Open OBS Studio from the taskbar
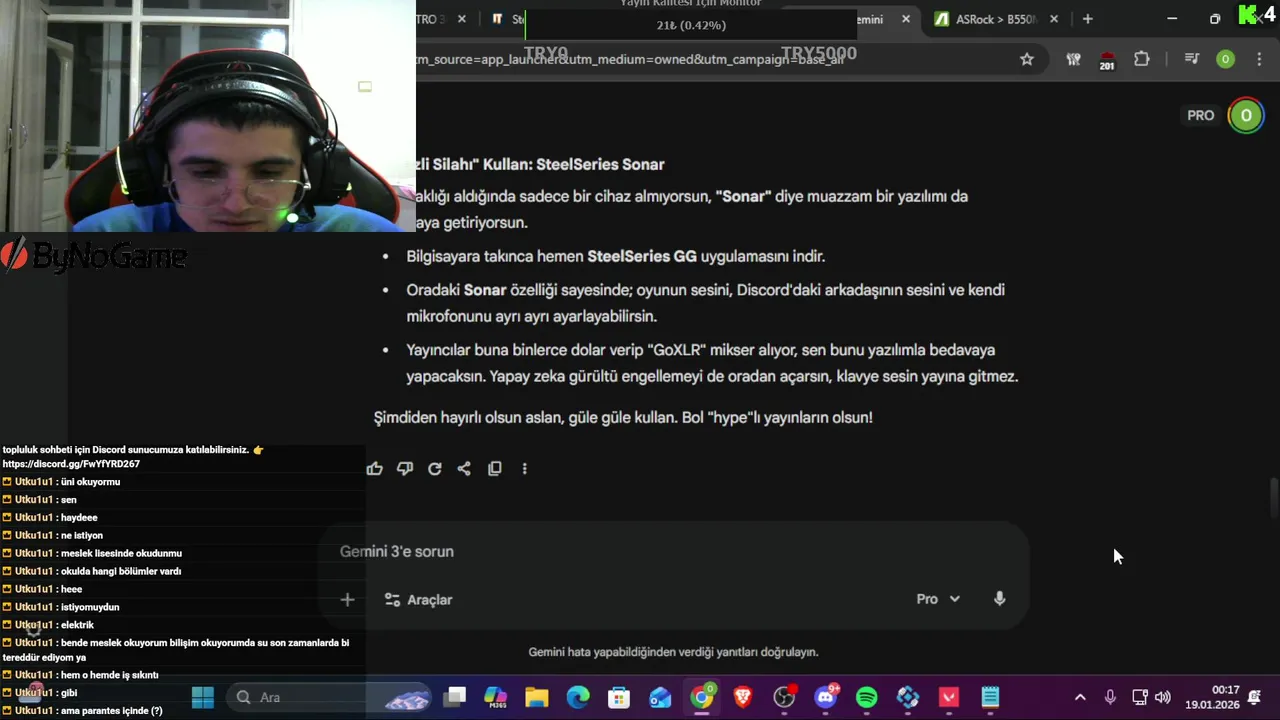1280x720 pixels. click(784, 697)
